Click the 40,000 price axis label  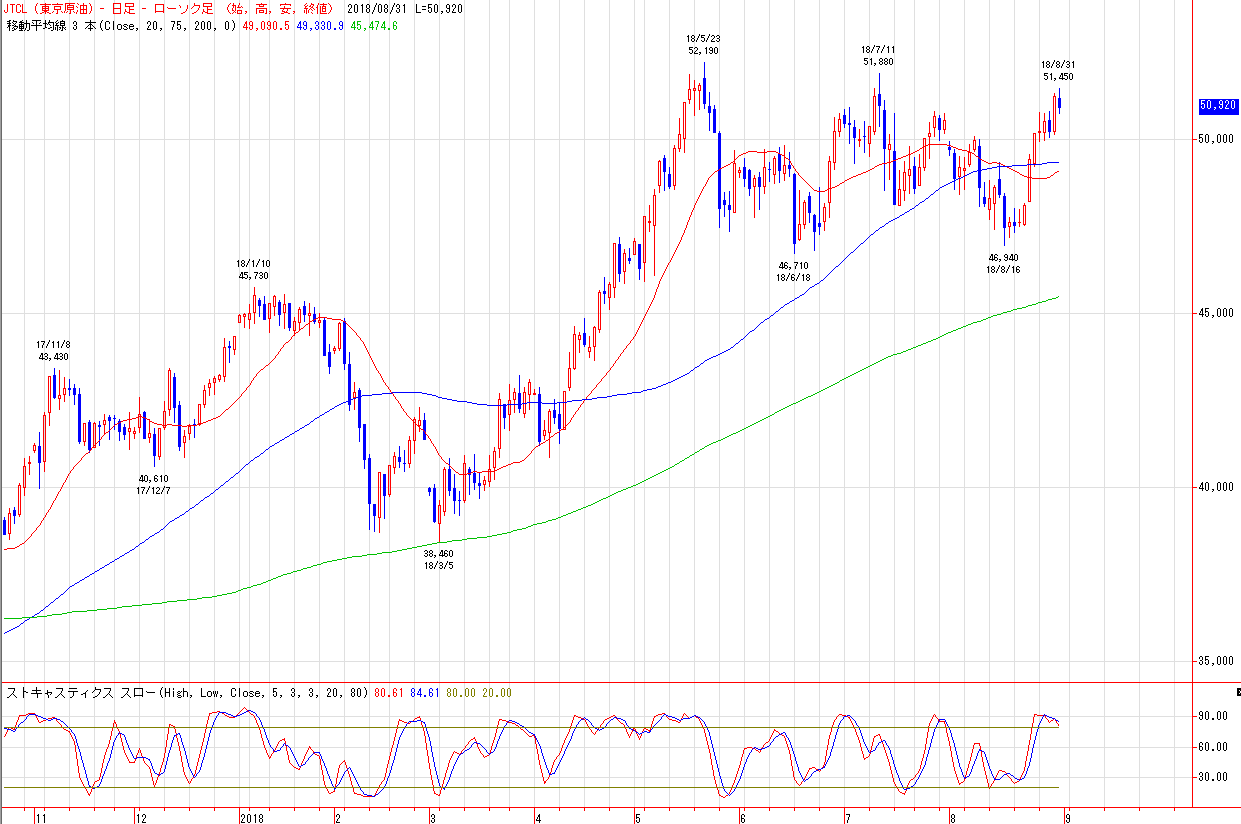1217,487
